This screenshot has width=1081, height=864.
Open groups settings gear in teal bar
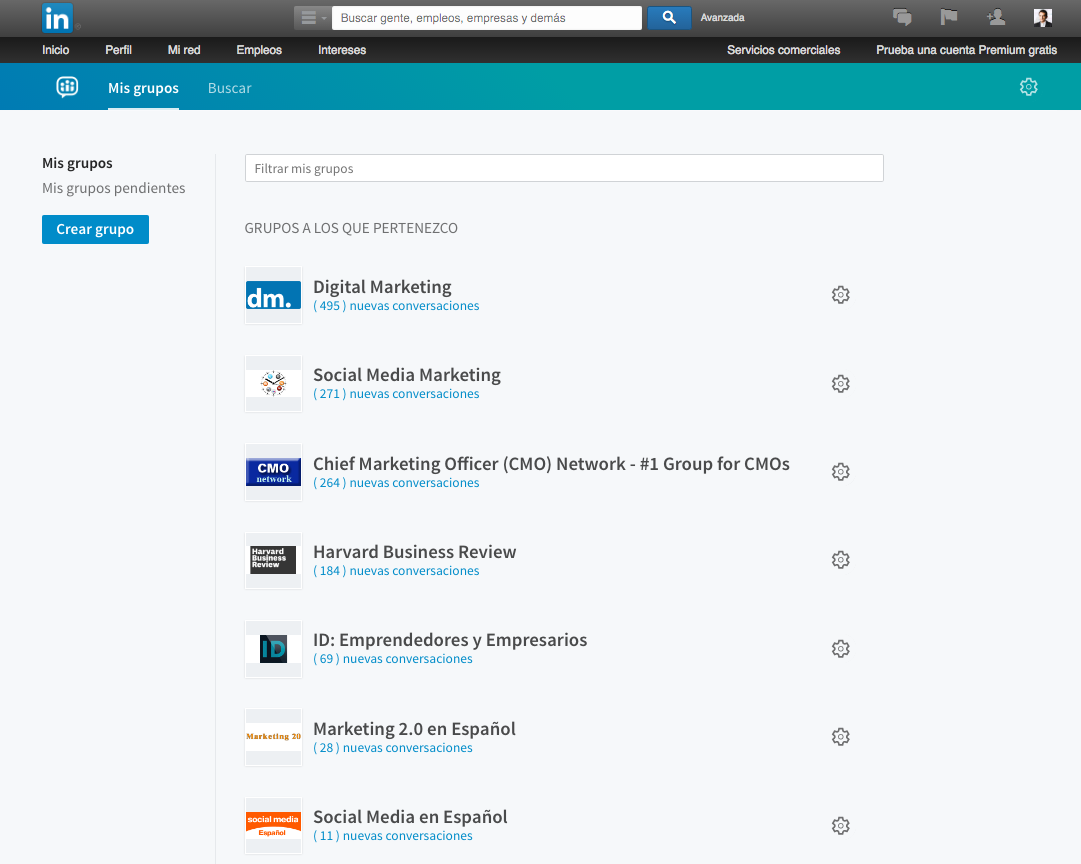1028,87
